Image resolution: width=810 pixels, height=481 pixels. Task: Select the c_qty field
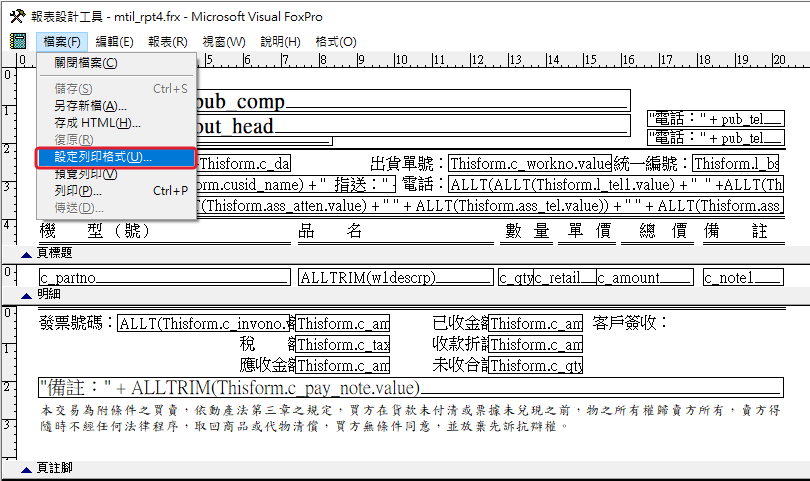pyautogui.click(x=516, y=277)
